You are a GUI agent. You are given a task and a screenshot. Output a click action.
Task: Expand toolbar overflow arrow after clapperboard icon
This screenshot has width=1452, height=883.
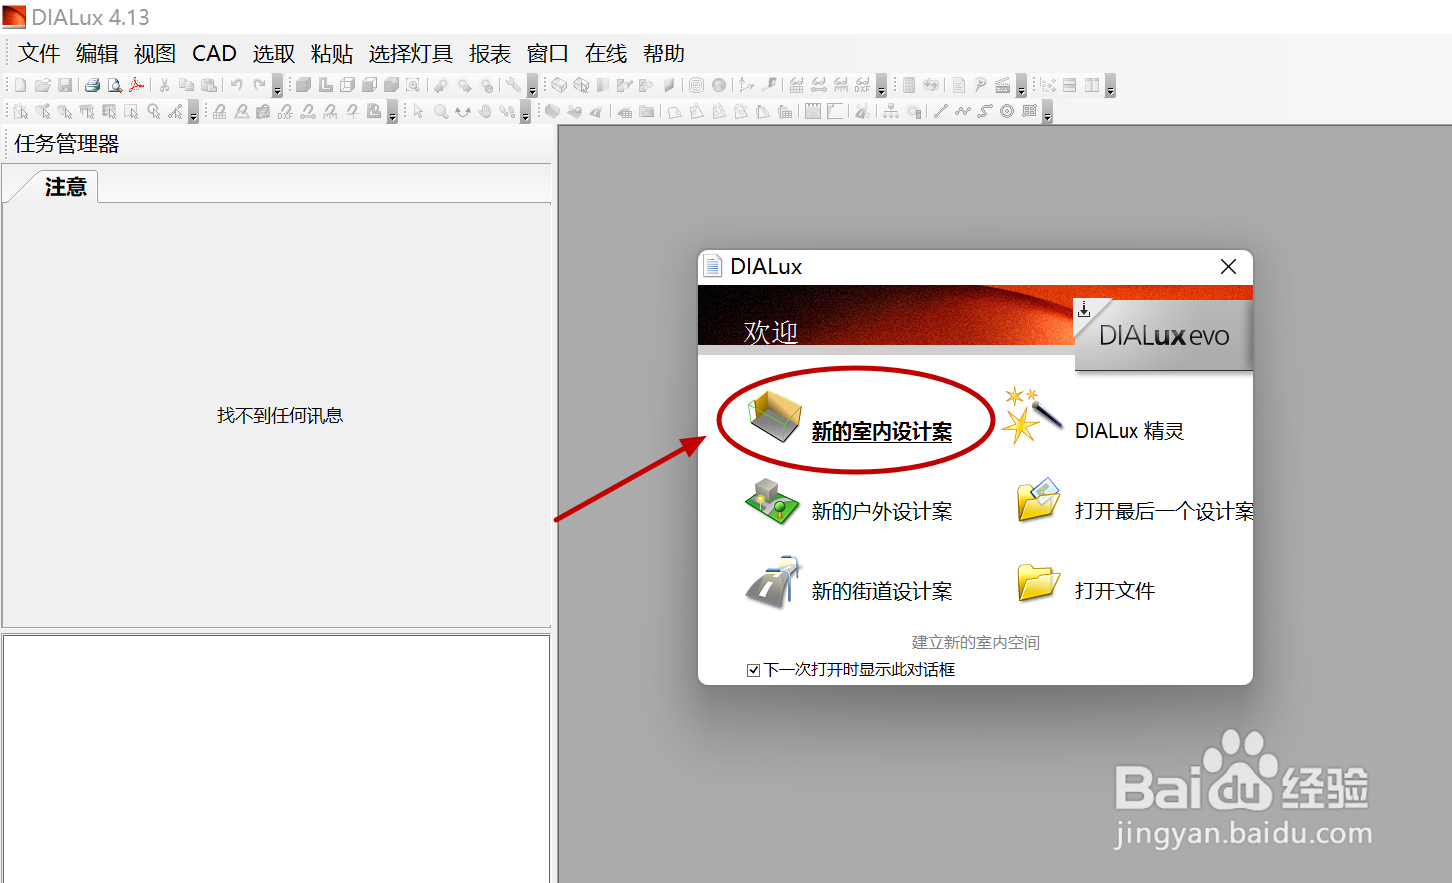tap(1021, 86)
